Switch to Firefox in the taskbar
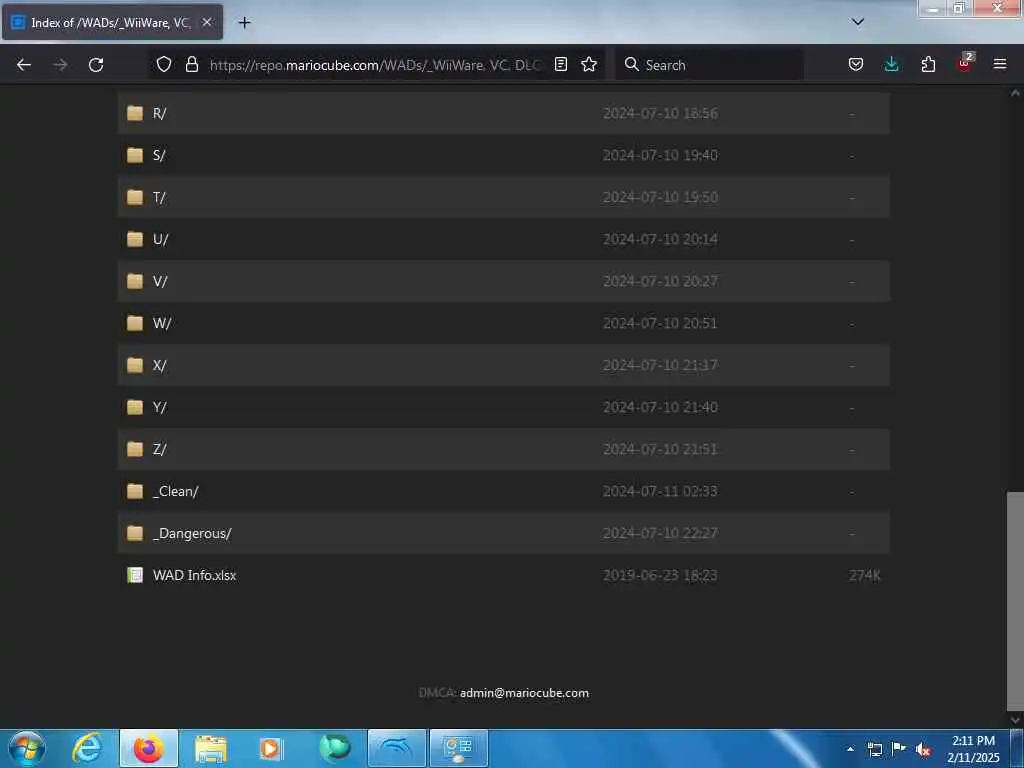1024x768 pixels. click(149, 748)
